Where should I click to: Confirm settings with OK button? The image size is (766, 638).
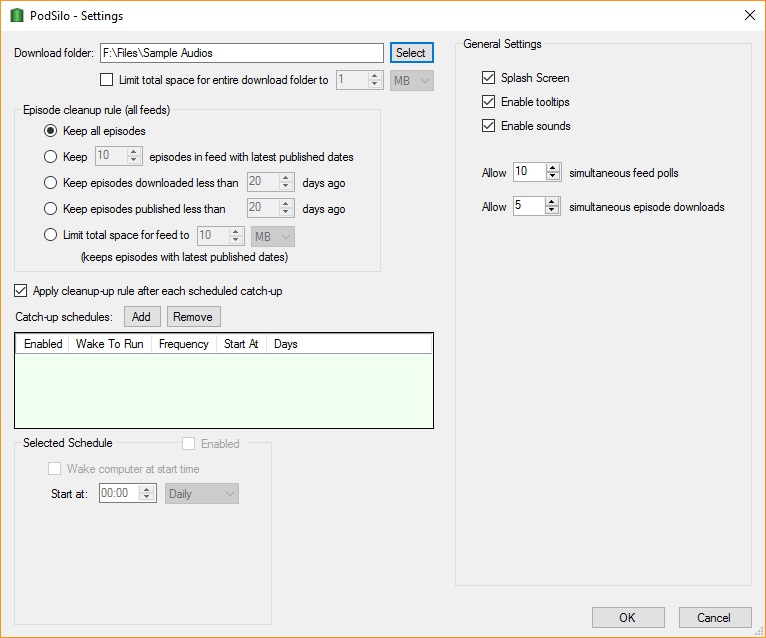point(627,617)
